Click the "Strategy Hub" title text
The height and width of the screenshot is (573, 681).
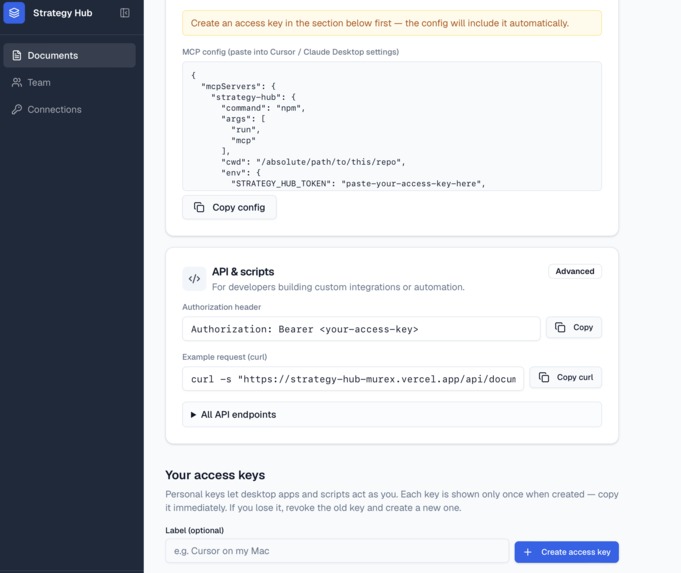click(x=63, y=13)
